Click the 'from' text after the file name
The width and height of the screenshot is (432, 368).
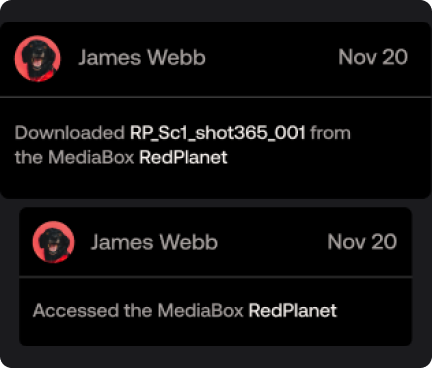(x=330, y=133)
